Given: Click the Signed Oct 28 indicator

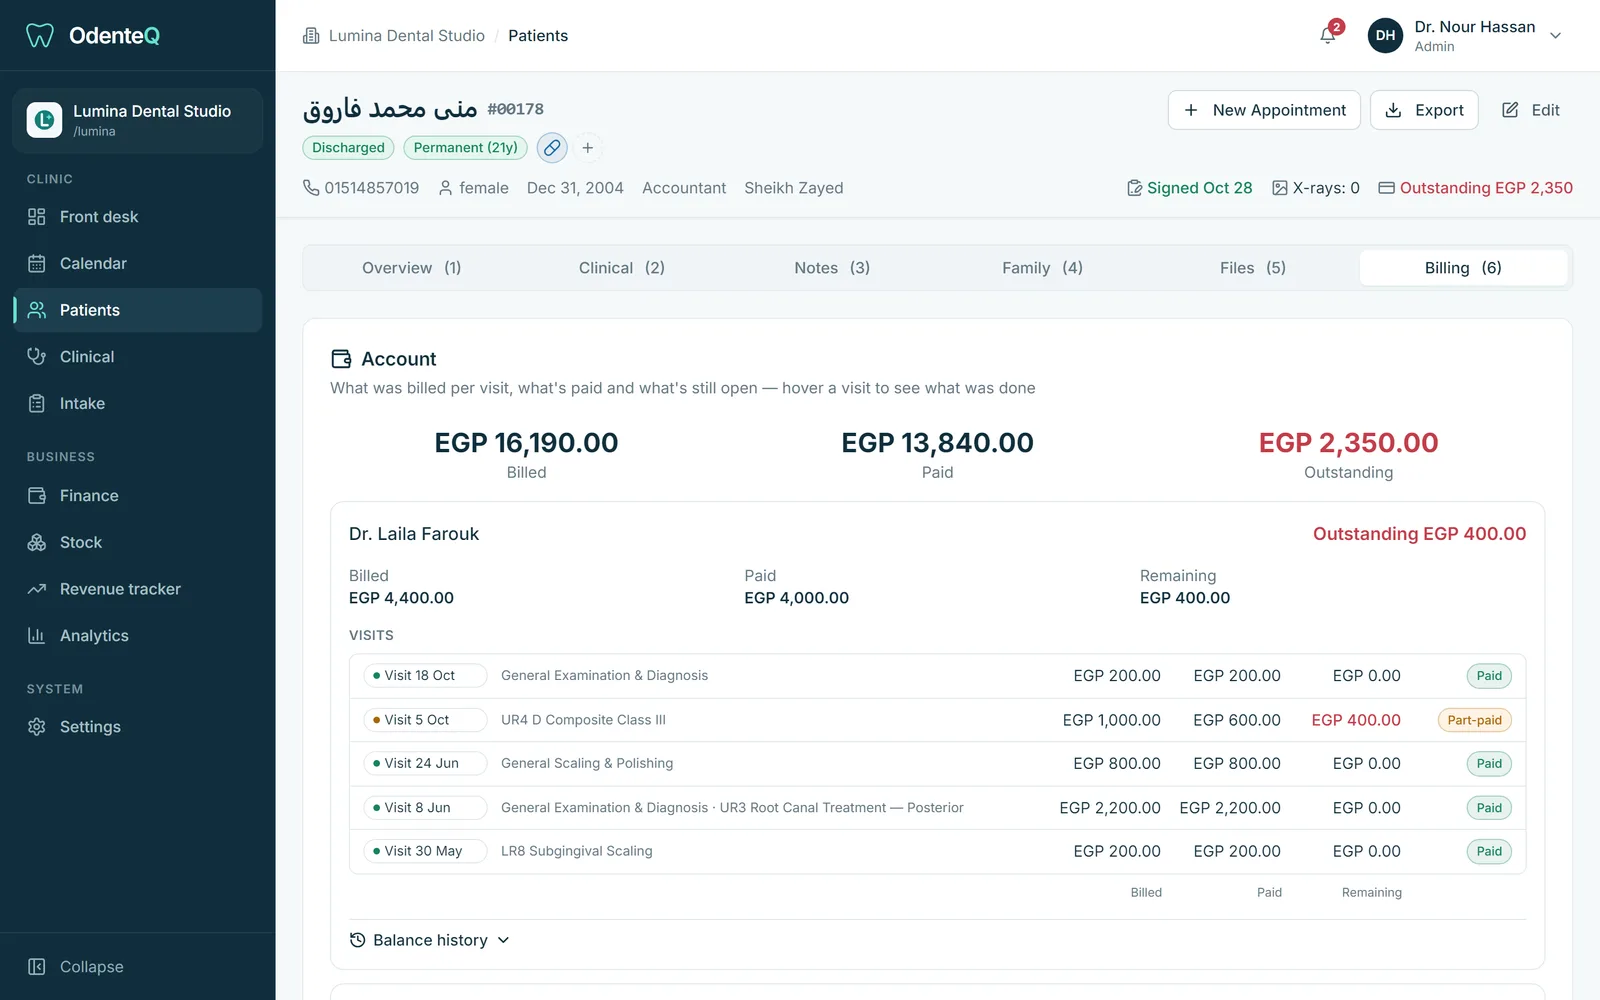Looking at the screenshot, I should (1189, 188).
